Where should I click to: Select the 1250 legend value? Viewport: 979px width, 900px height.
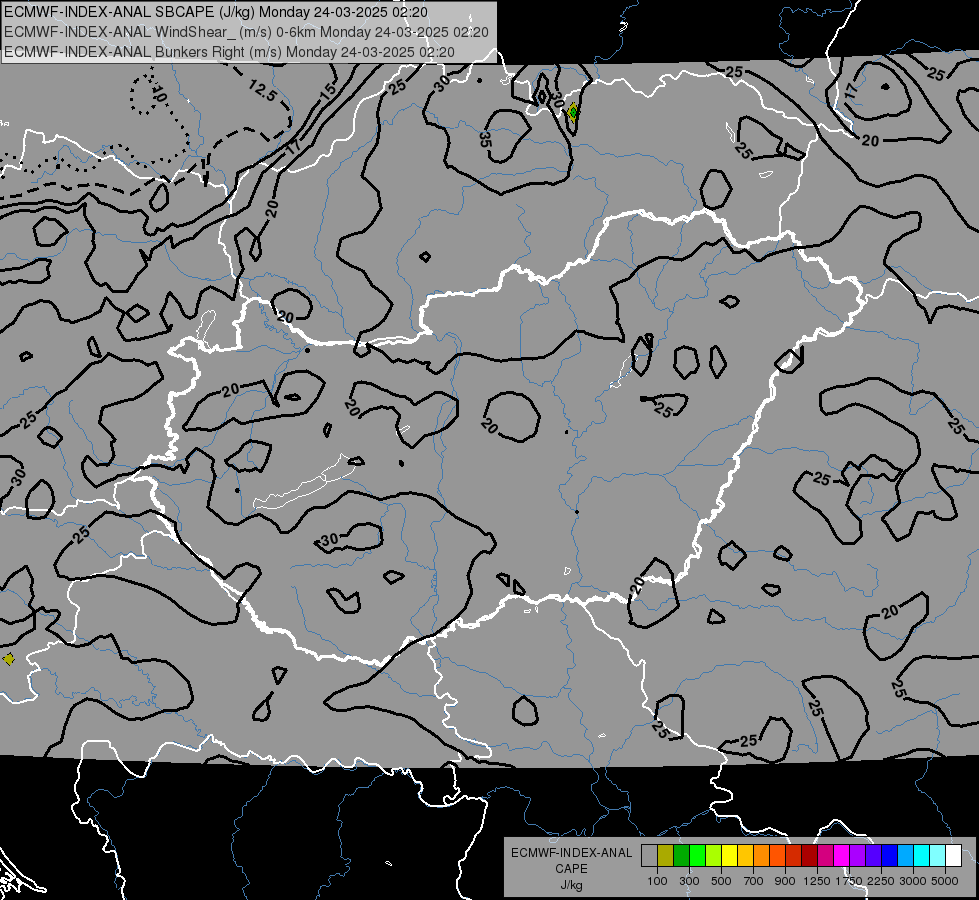click(817, 881)
